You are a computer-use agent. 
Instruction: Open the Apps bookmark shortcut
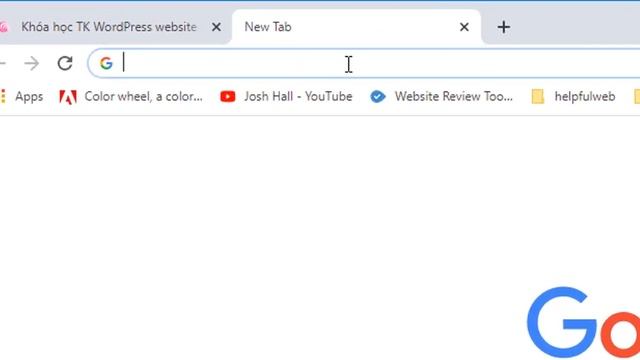coord(22,97)
